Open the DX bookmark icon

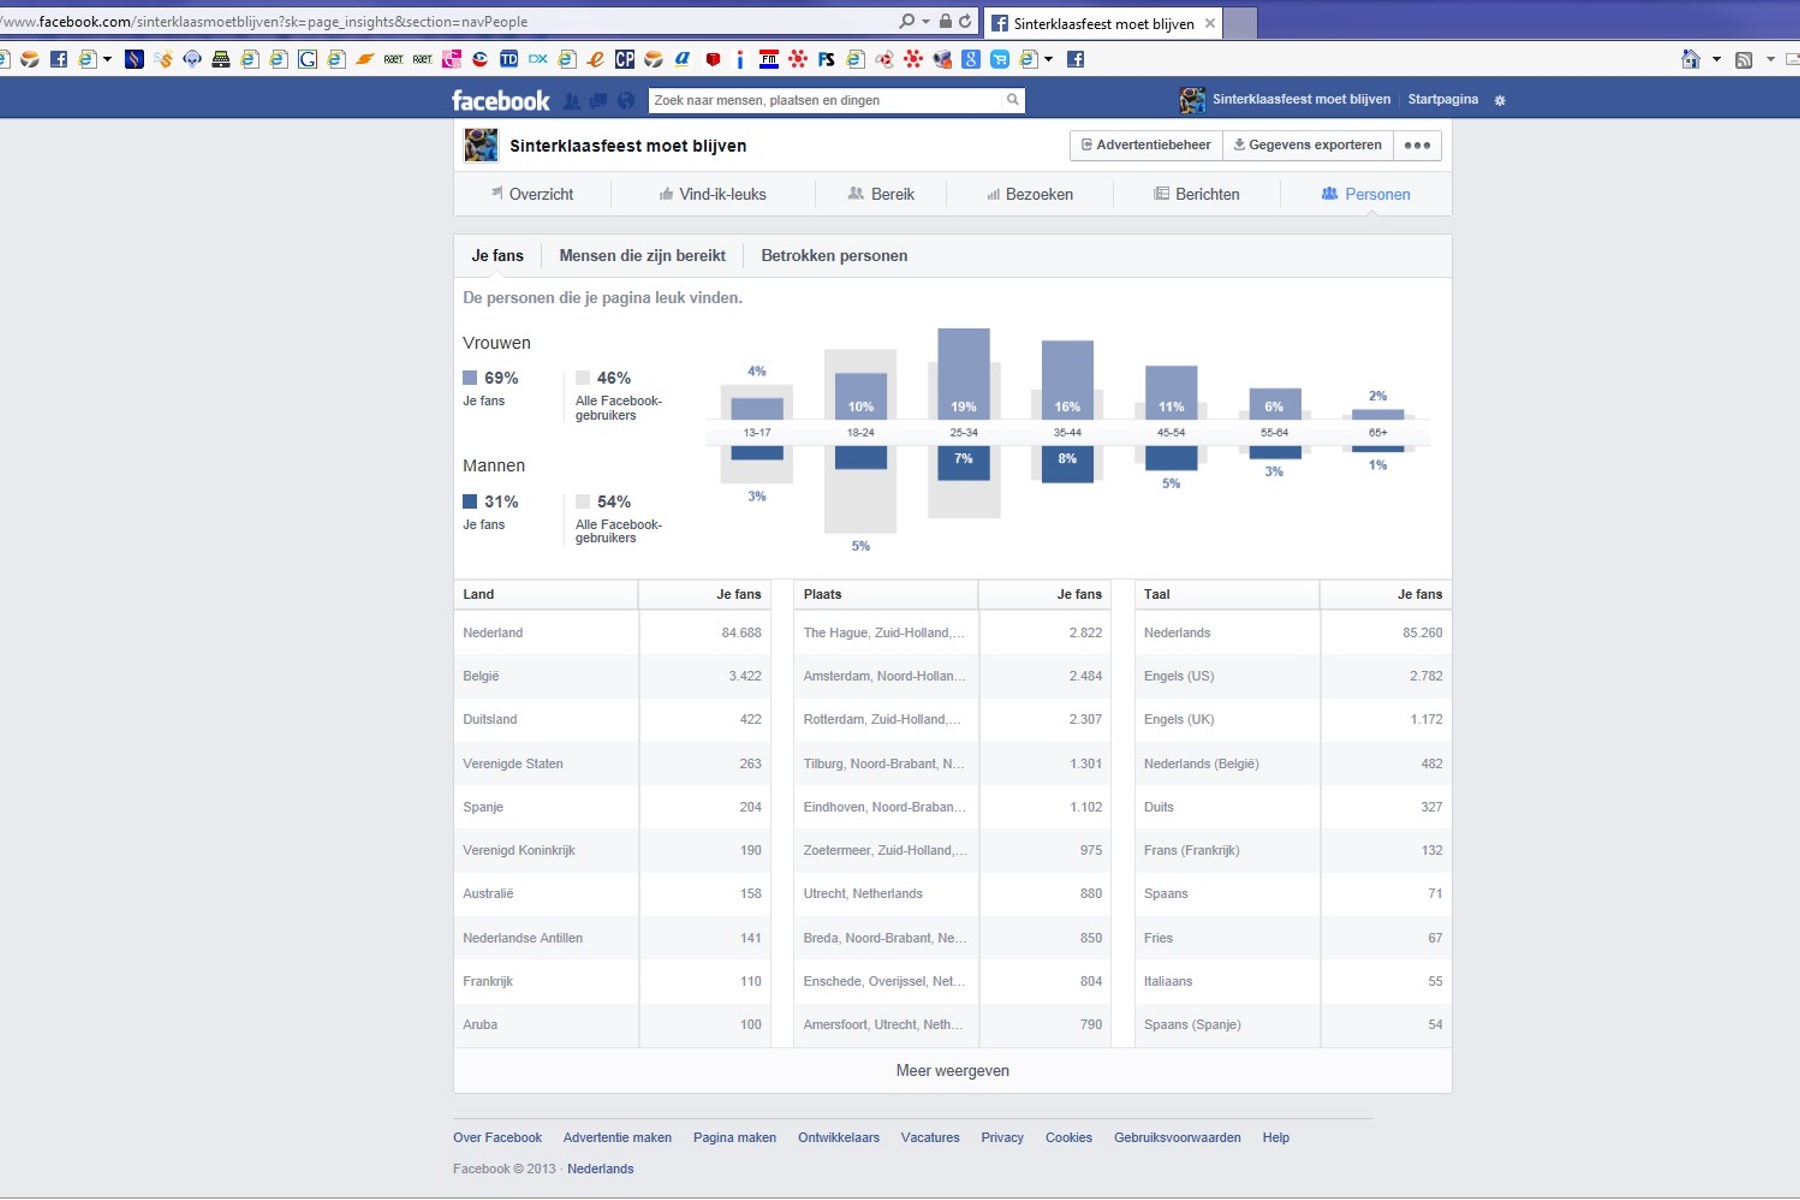tap(538, 59)
